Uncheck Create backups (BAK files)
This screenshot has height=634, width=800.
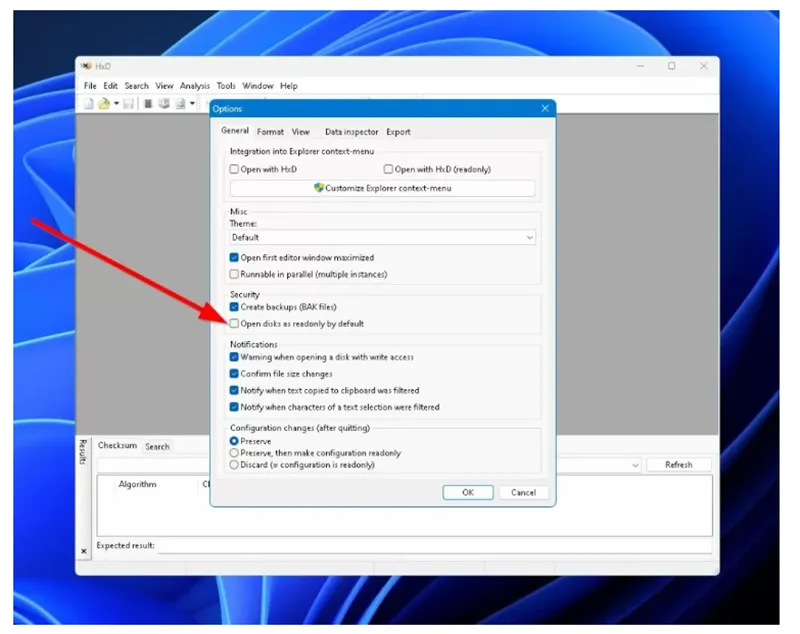tap(234, 307)
